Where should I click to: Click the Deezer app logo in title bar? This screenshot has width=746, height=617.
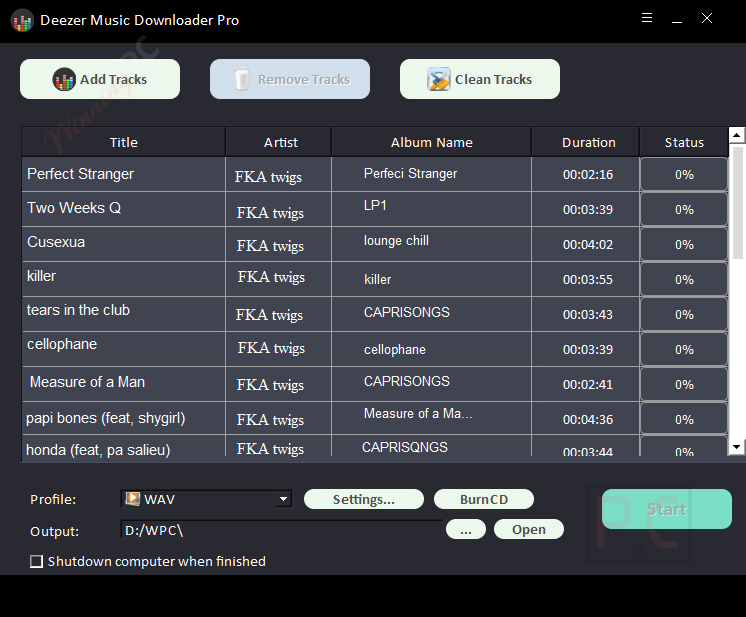coord(22,21)
